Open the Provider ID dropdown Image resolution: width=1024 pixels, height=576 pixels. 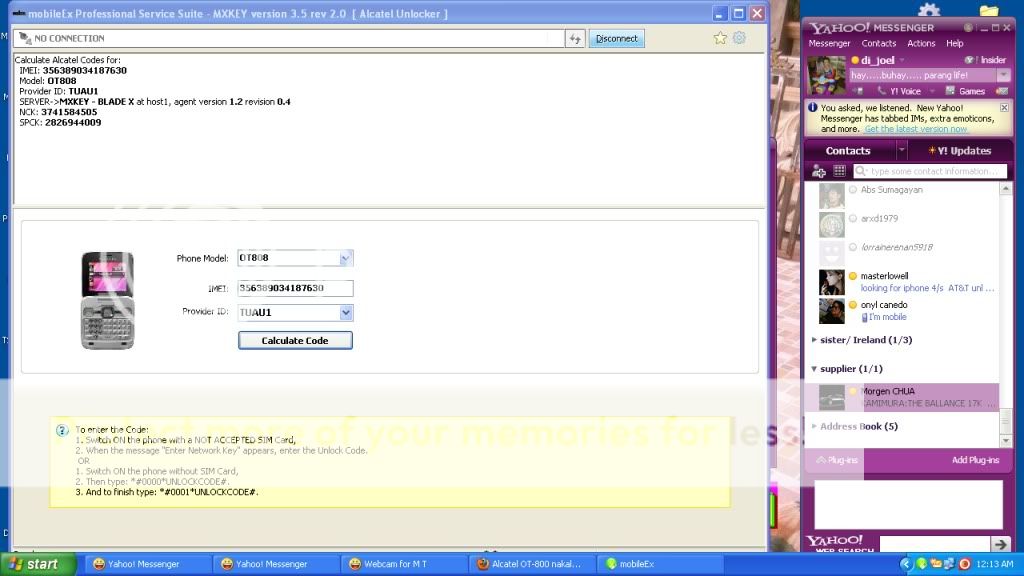point(346,313)
